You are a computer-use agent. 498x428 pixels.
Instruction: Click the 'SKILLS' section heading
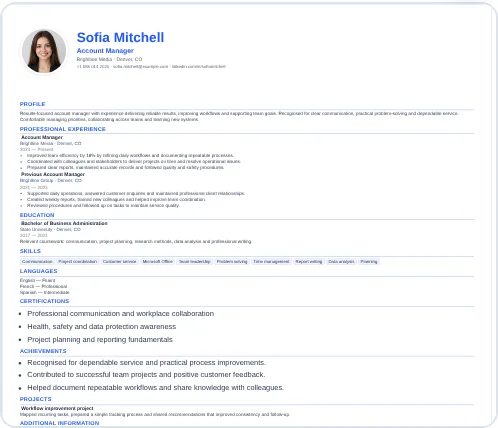[x=30, y=251]
